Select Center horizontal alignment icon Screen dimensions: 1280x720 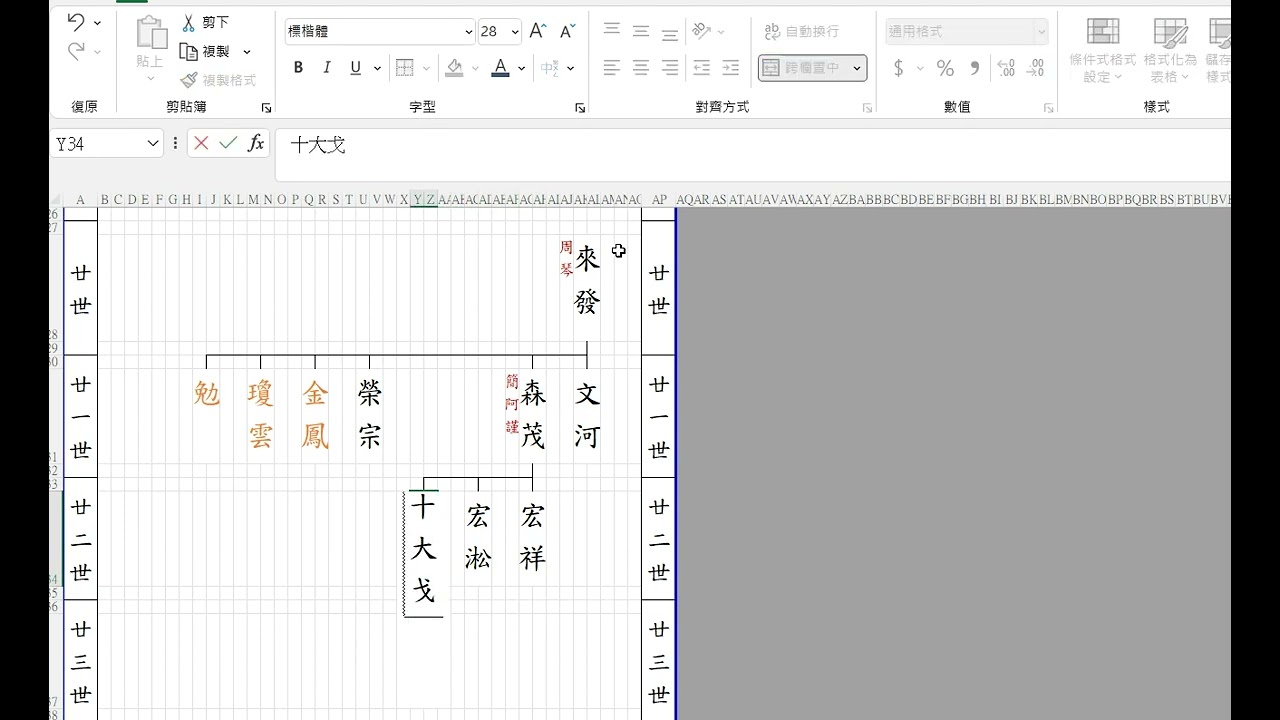[x=641, y=68]
